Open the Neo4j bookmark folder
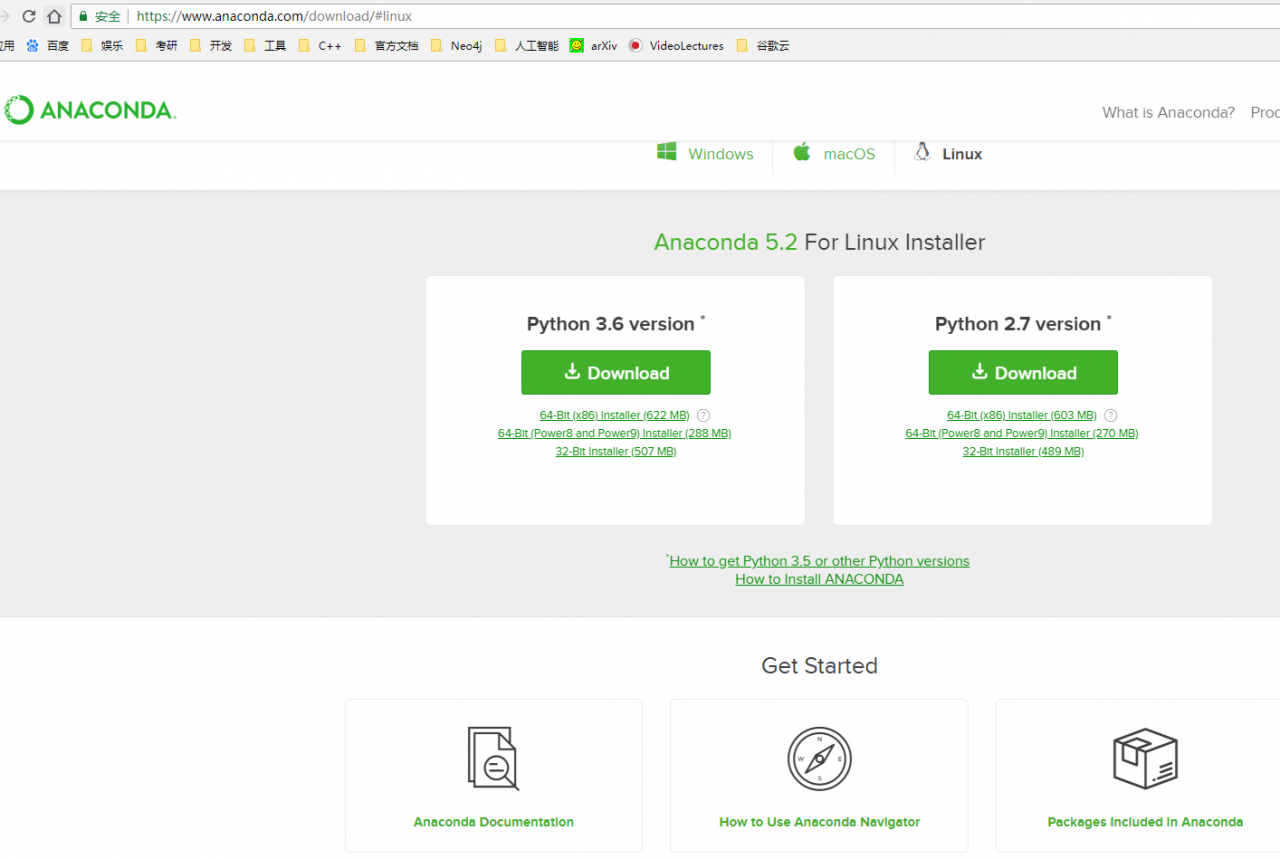Screen dimensions: 1280x859 coord(456,45)
